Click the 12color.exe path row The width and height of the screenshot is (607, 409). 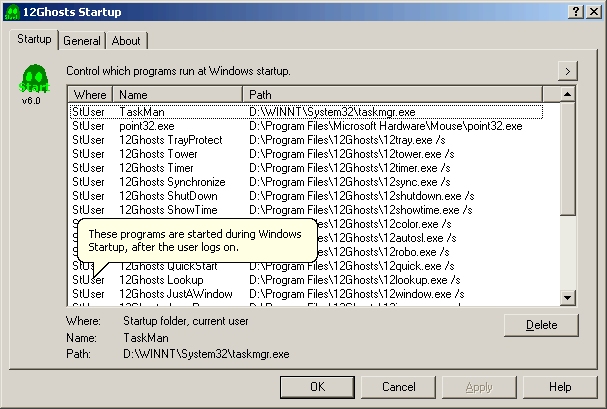pos(385,224)
